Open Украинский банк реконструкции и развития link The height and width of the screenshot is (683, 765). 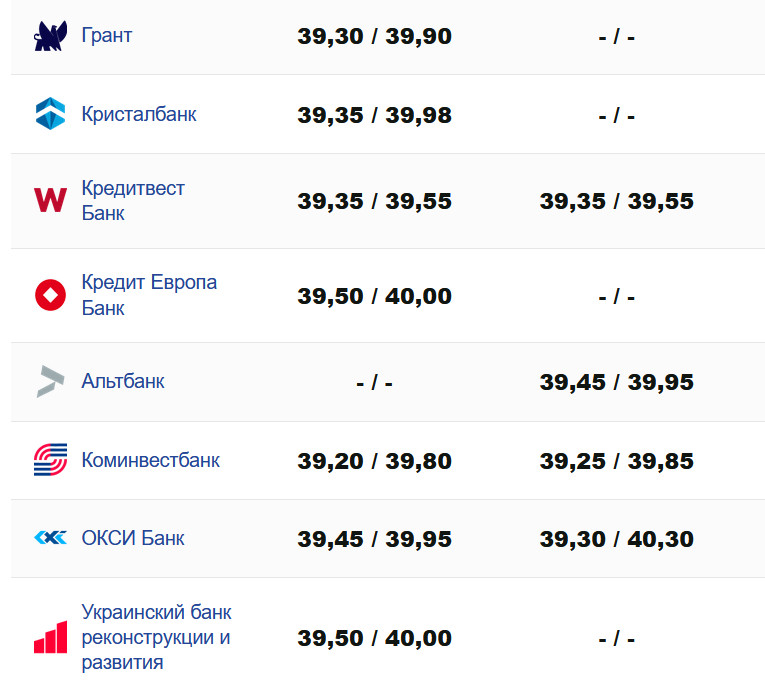coord(156,636)
